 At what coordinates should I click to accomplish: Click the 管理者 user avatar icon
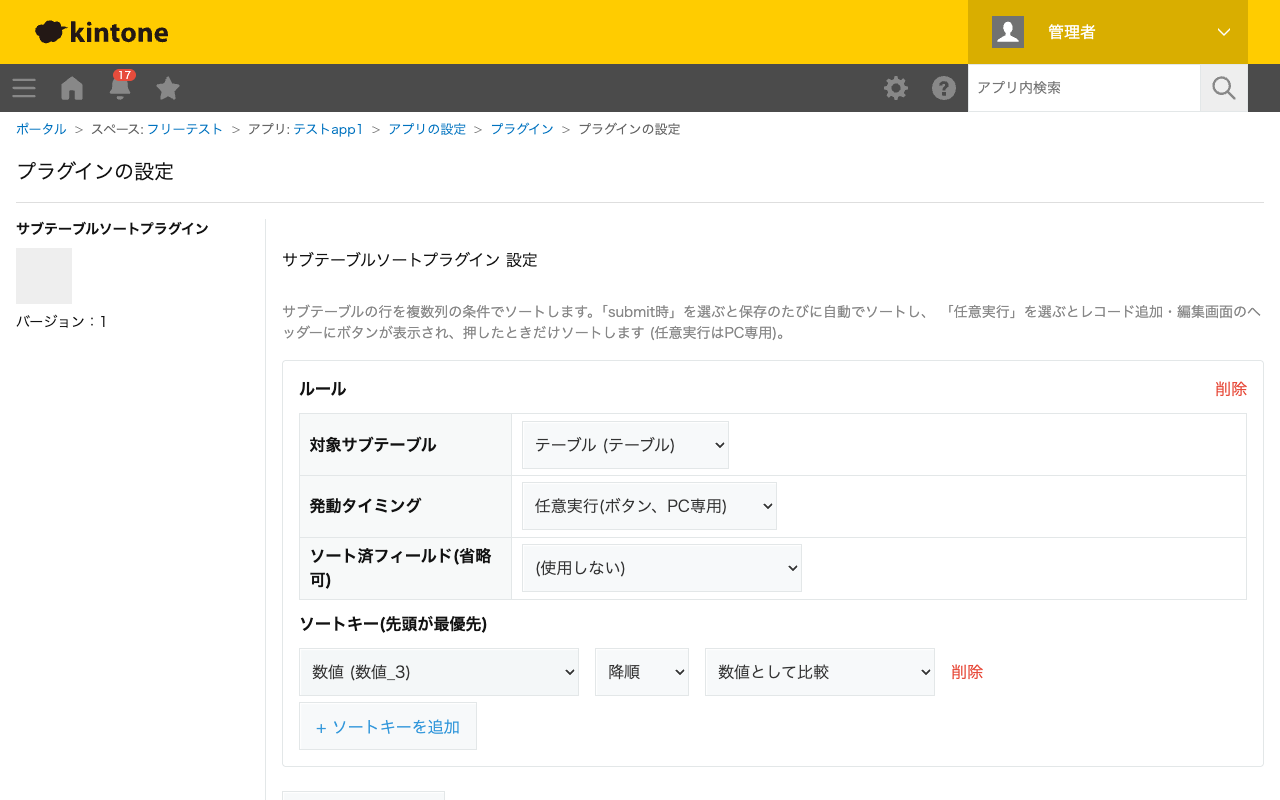tap(1008, 32)
